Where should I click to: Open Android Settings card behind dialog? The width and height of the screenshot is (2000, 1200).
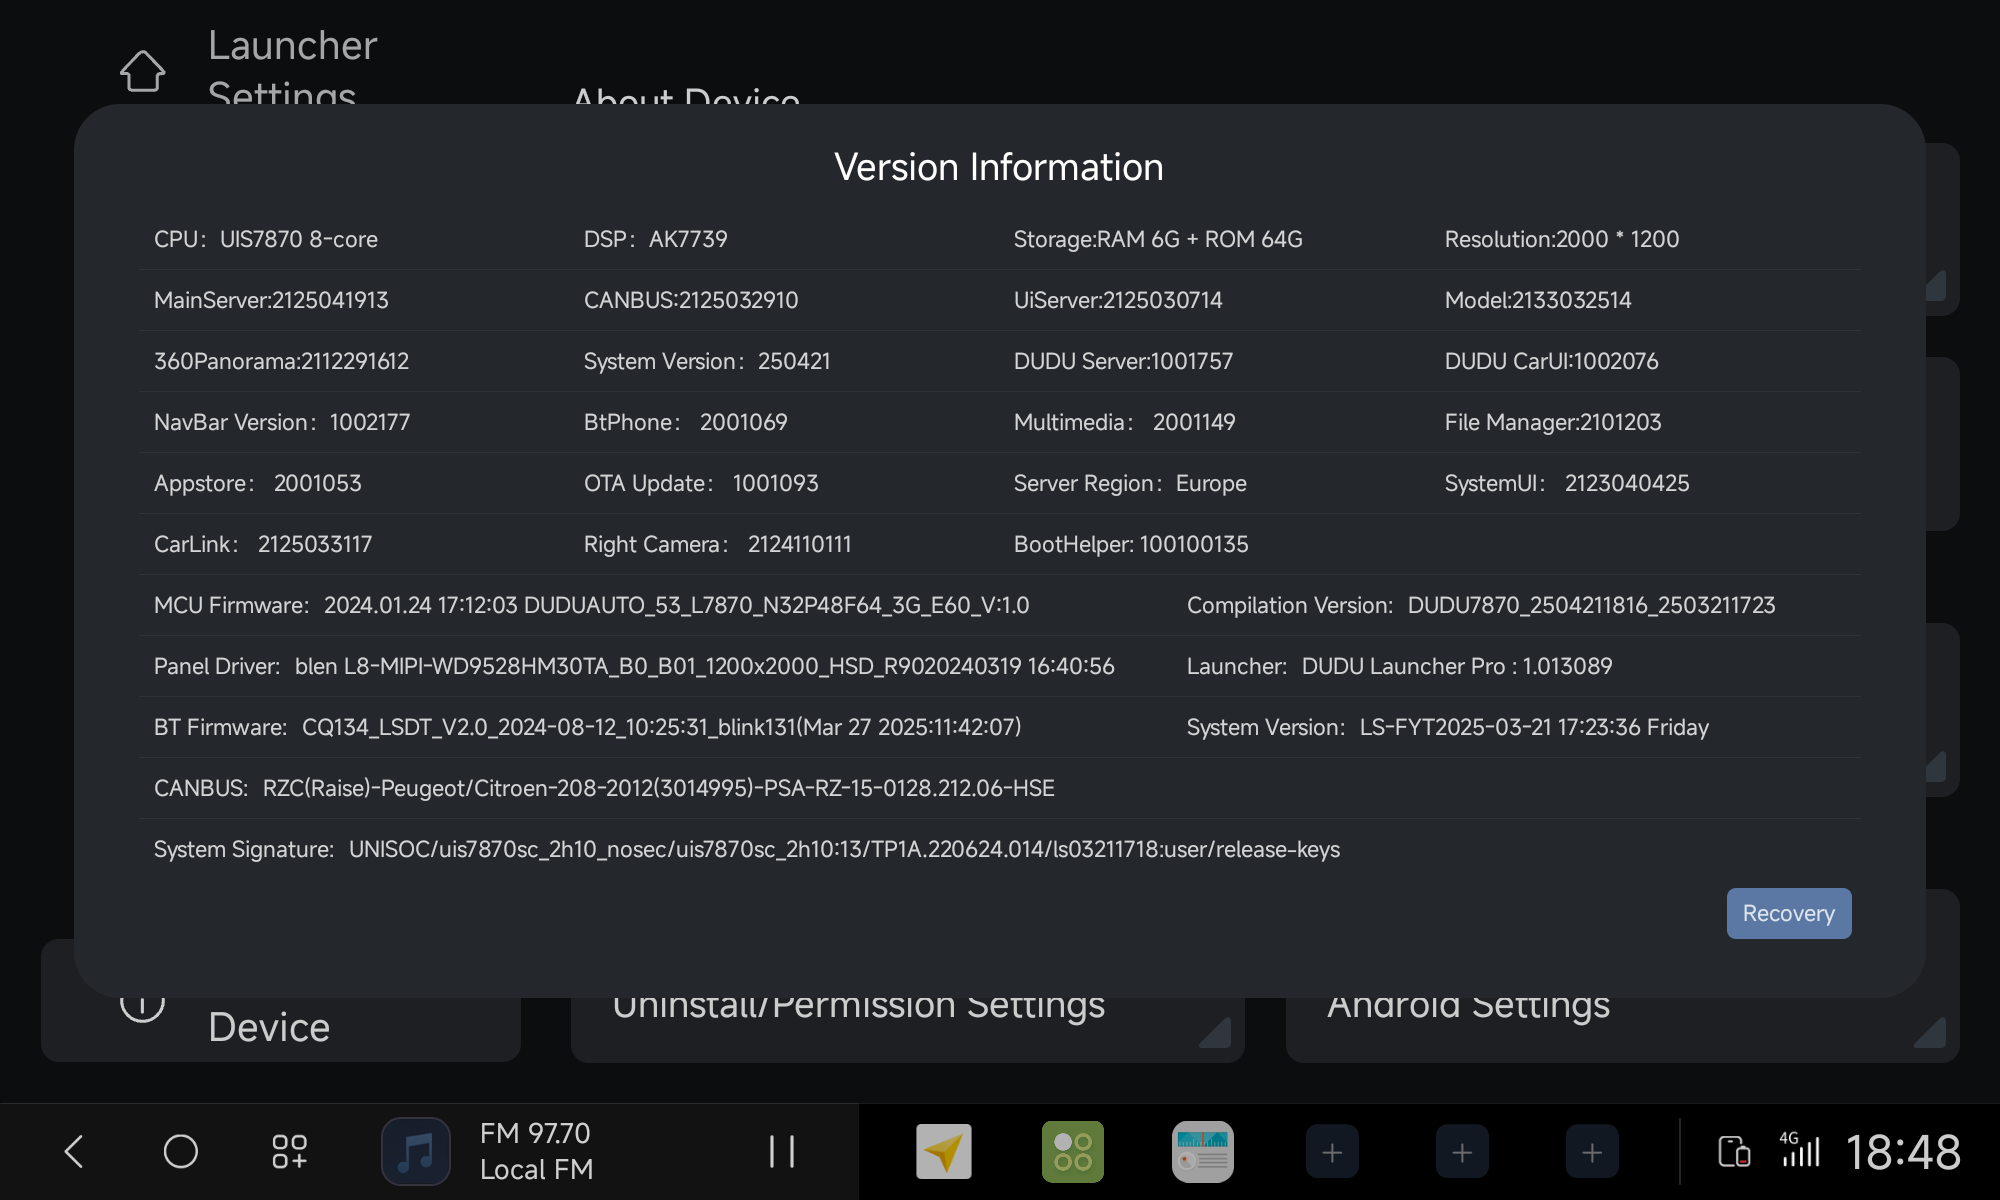click(x=1623, y=1028)
